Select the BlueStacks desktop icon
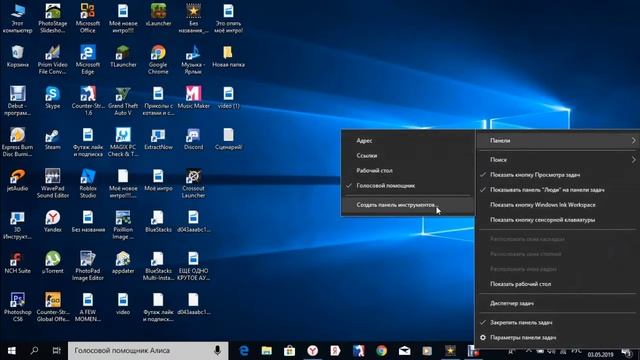 pos(158,221)
